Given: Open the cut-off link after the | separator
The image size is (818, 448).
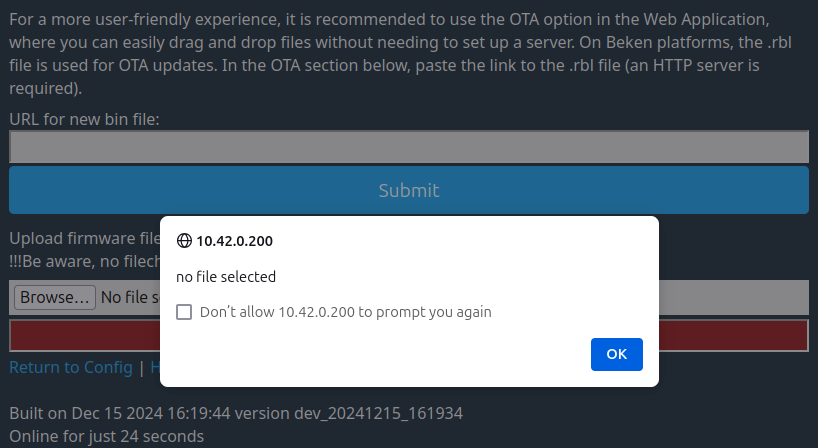Looking at the screenshot, I should (155, 367).
